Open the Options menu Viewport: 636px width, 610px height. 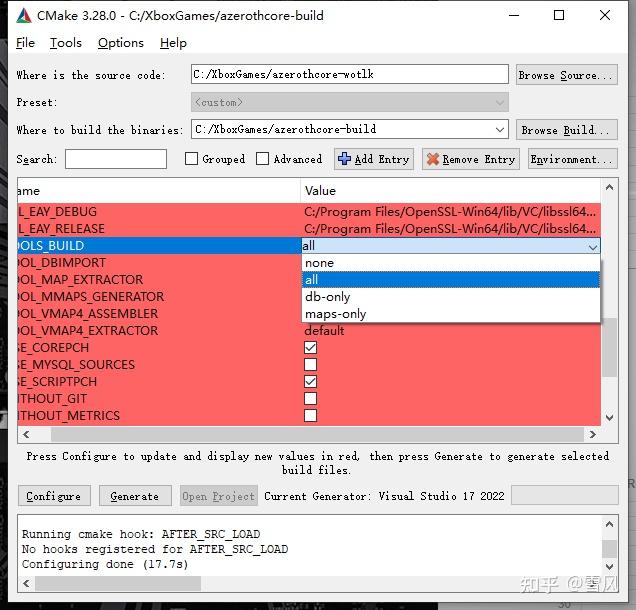point(120,43)
